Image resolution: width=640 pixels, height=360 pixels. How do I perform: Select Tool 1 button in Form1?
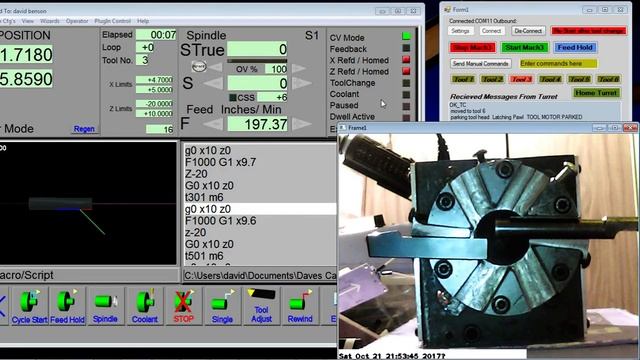coord(463,79)
